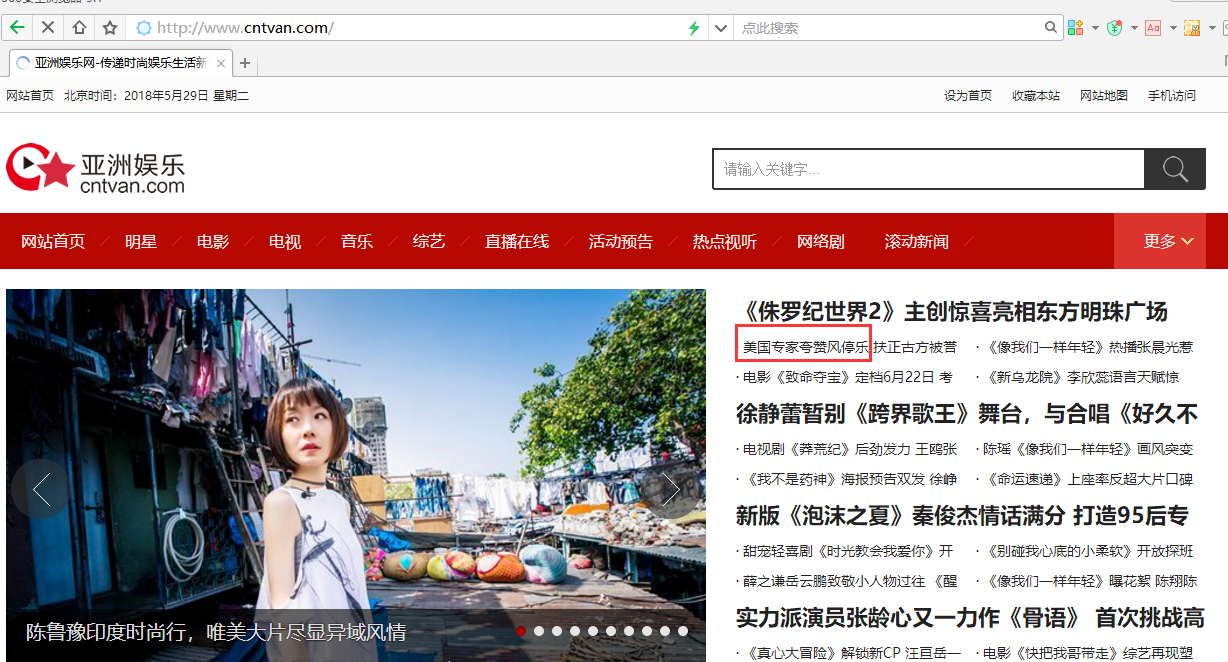
Task: Click the red Aa extension icon
Action: (1153, 28)
